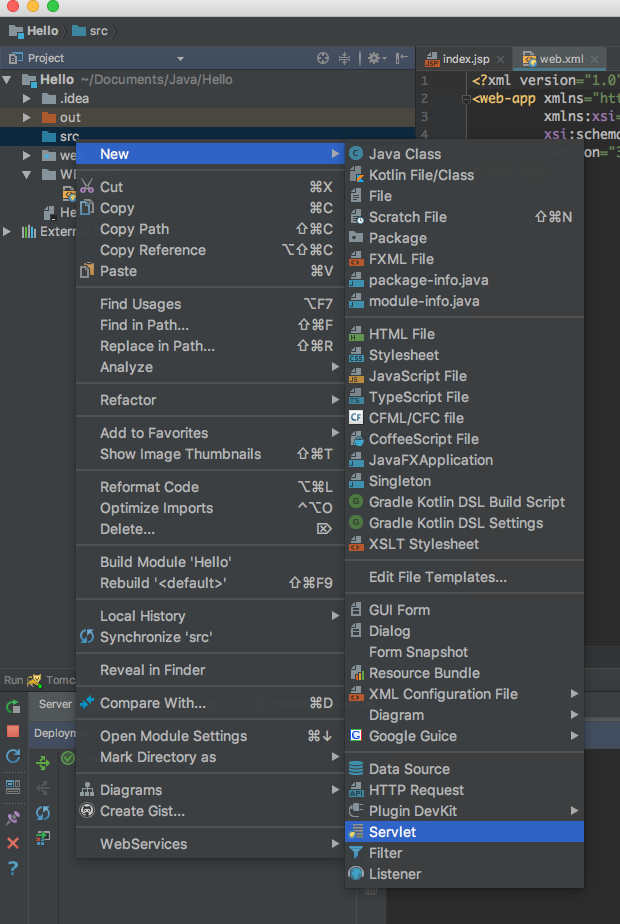This screenshot has height=924, width=620.
Task: Collapse the Hello project root node
Action: pos(7,80)
